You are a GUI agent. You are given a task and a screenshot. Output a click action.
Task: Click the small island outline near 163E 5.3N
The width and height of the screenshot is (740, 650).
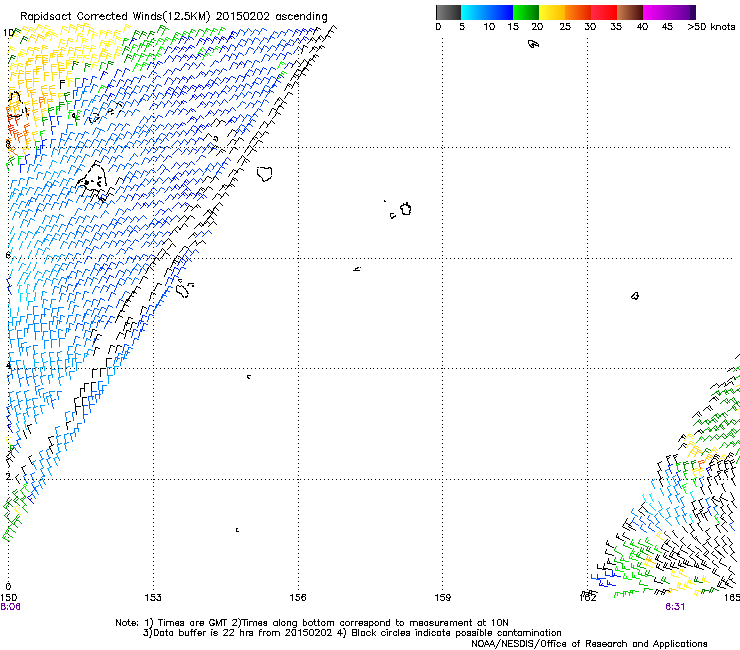pyautogui.click(x=635, y=296)
